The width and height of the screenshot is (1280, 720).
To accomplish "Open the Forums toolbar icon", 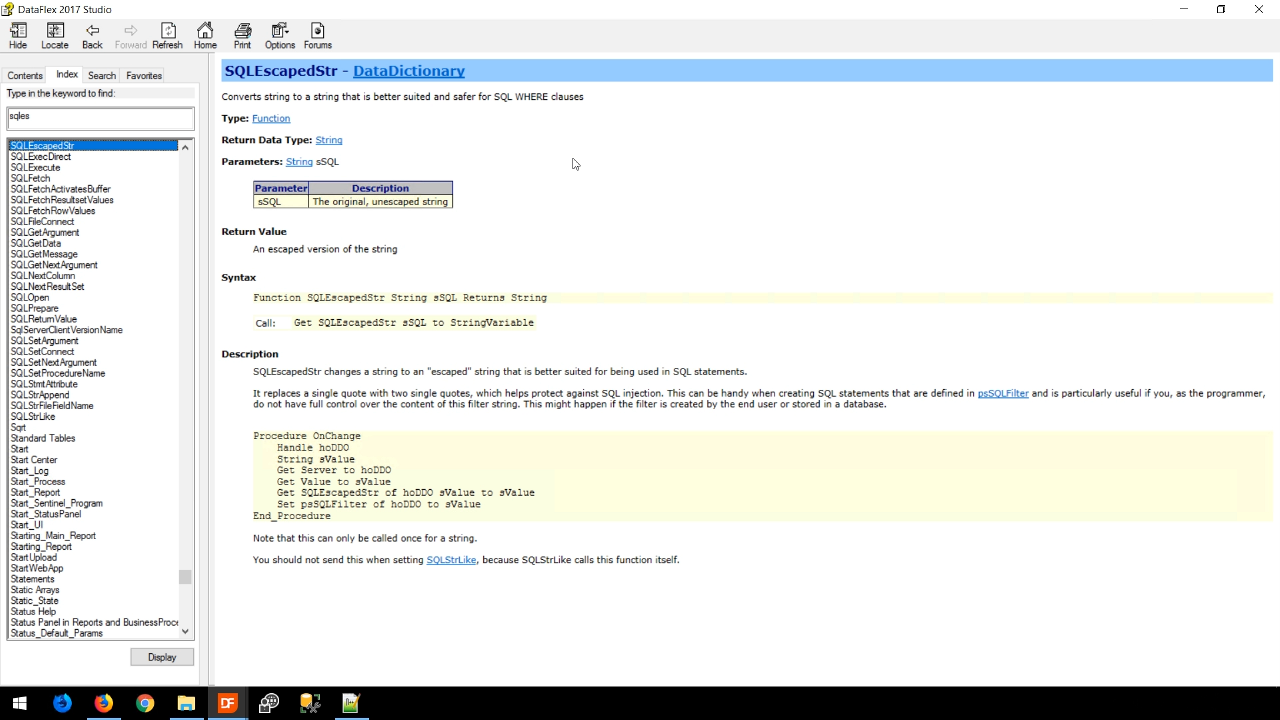I will point(318,36).
